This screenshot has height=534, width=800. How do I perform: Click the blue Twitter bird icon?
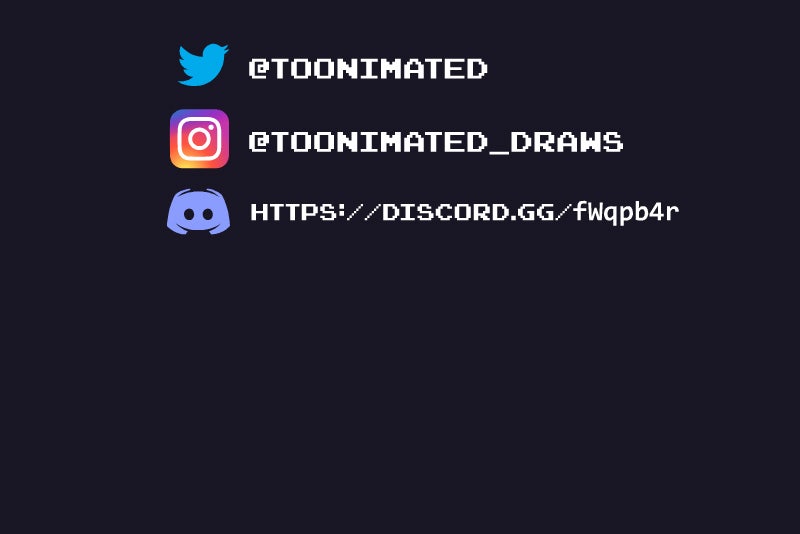pyautogui.click(x=203, y=65)
